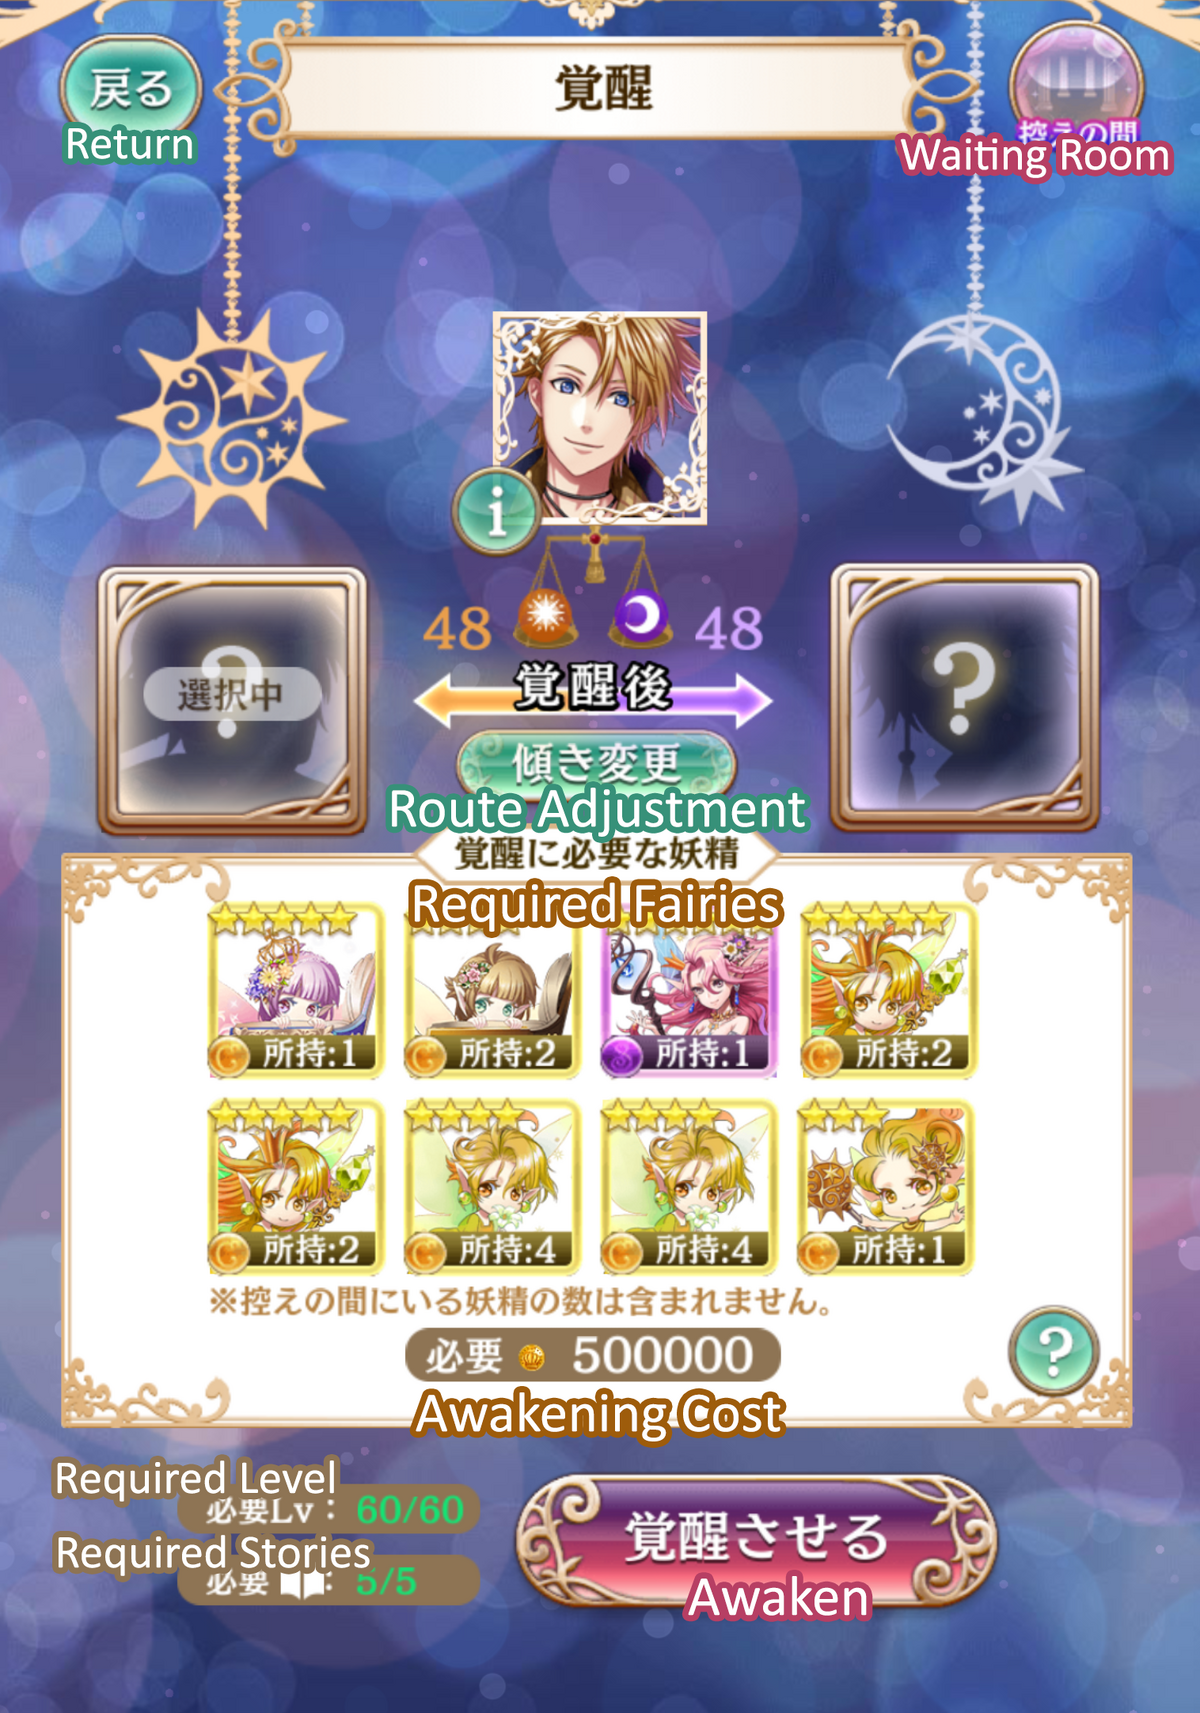Tap the Required Level 60/60 indicator
This screenshot has height=1713, width=1200.
click(x=330, y=1509)
